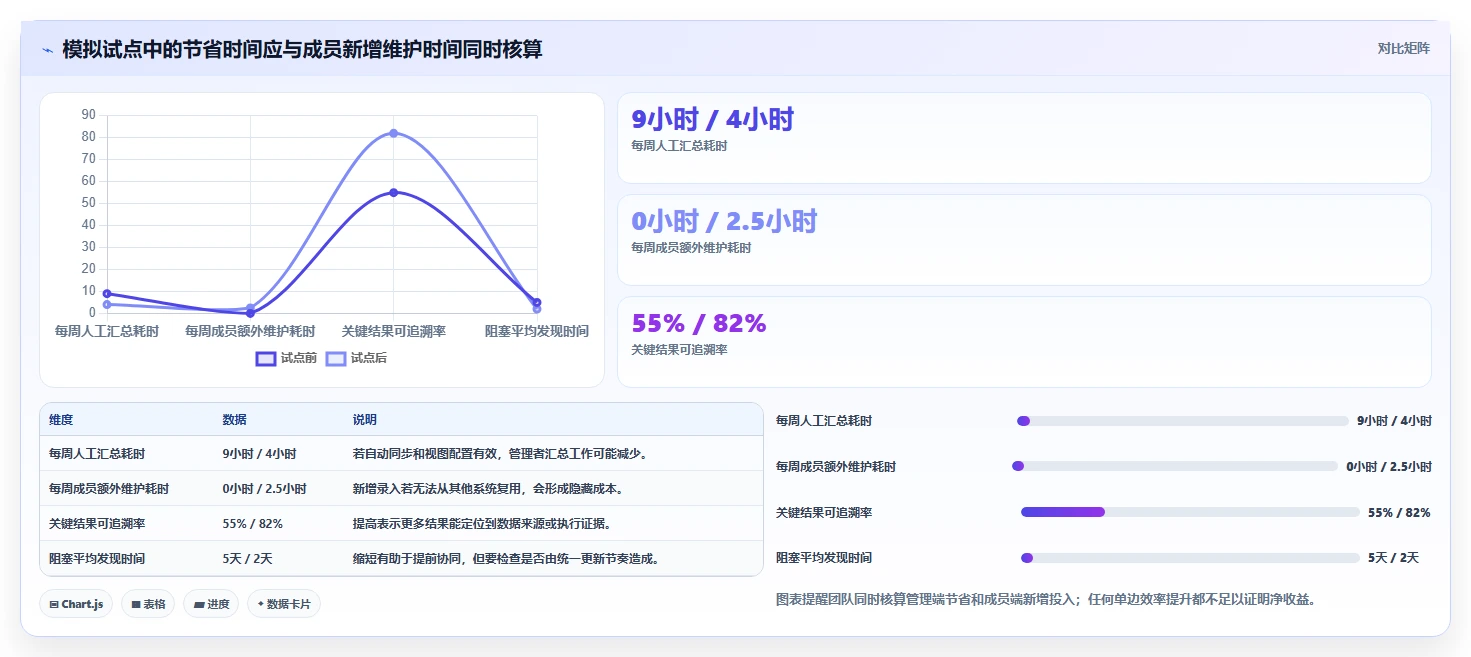1471x657 pixels.
Task: Click the 试点后 peak point at 82
Action: tap(393, 133)
